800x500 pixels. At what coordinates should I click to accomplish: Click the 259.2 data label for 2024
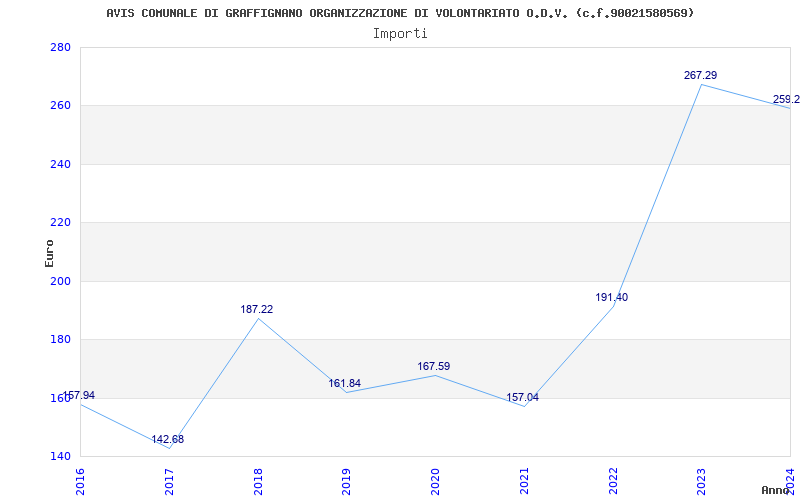pyautogui.click(x=786, y=99)
